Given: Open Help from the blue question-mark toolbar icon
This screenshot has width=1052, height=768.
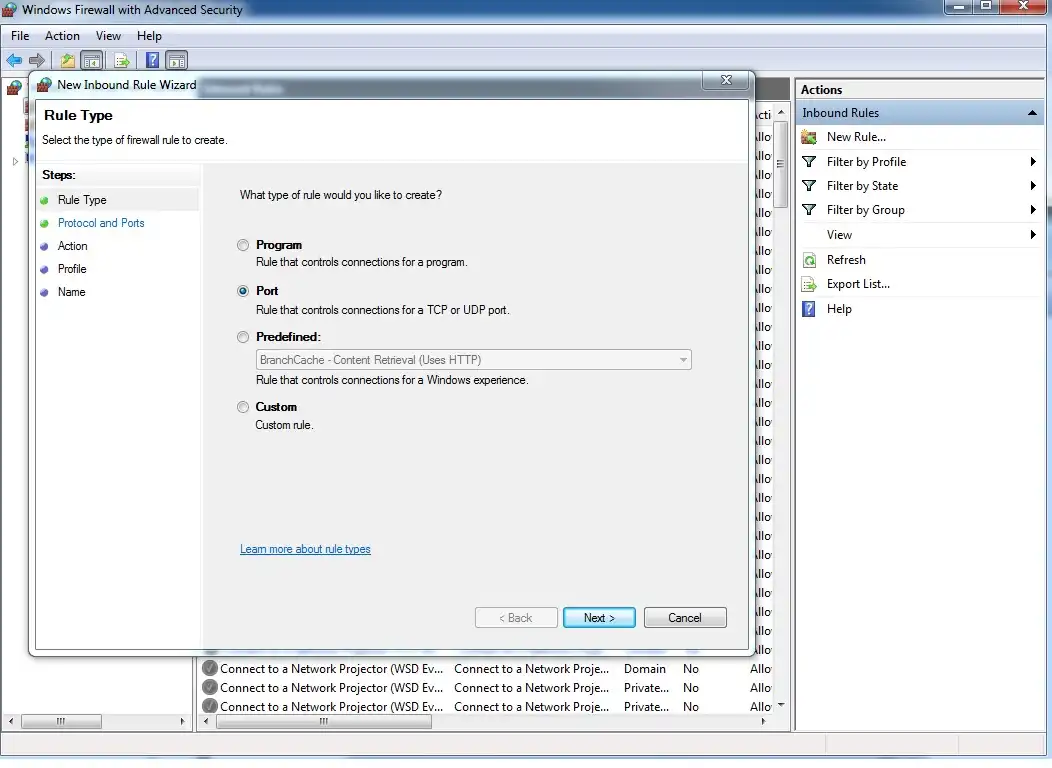Looking at the screenshot, I should (152, 60).
